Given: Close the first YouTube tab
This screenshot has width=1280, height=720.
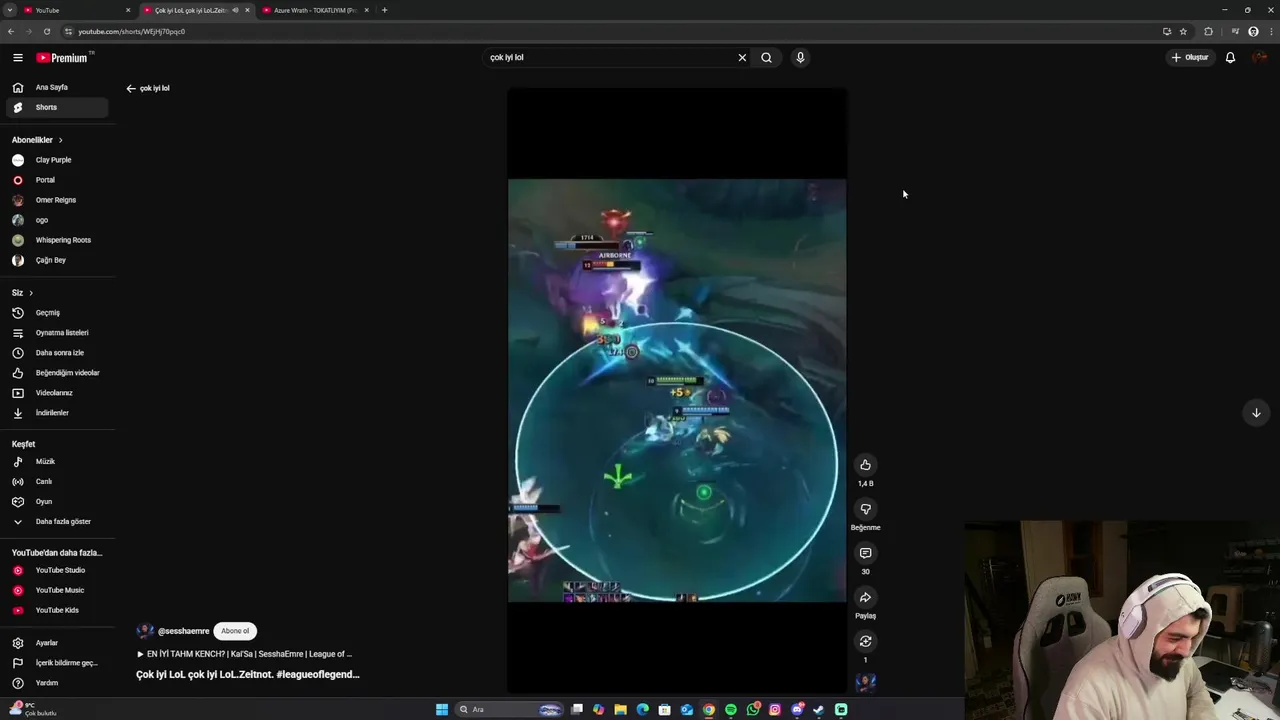Looking at the screenshot, I should (128, 10).
